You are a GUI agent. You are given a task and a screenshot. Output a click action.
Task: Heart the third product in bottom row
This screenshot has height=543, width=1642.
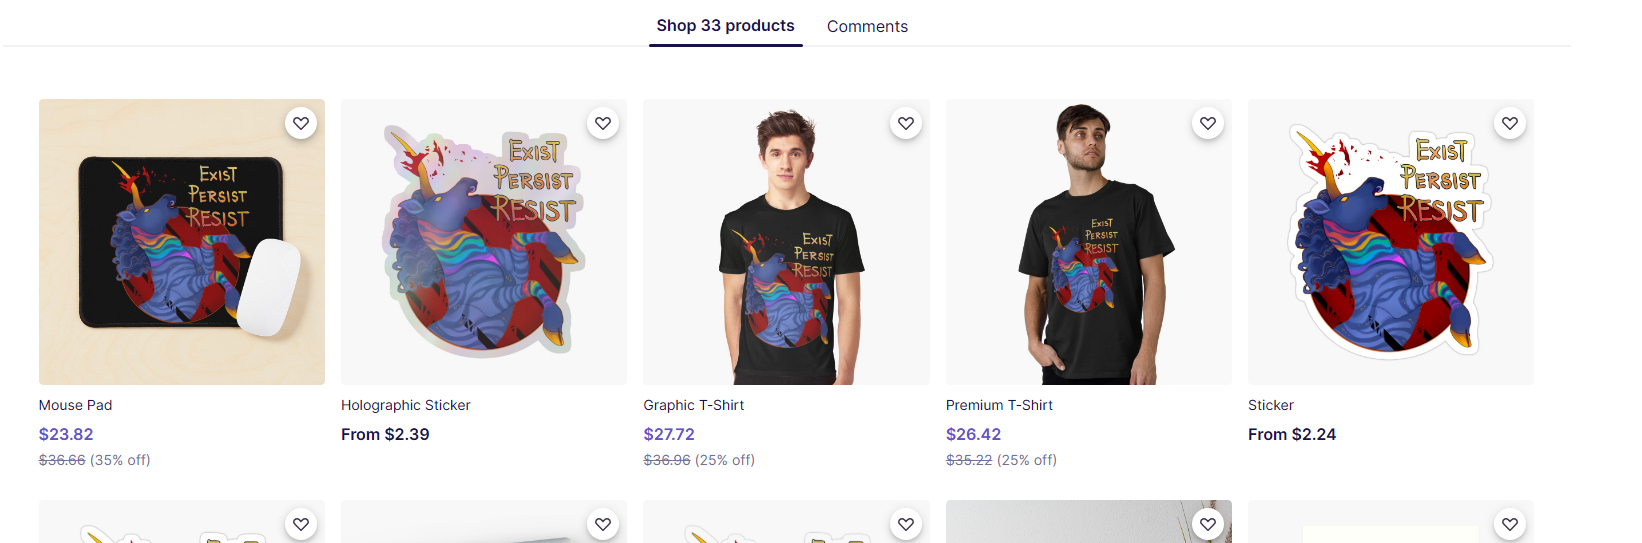click(x=906, y=524)
